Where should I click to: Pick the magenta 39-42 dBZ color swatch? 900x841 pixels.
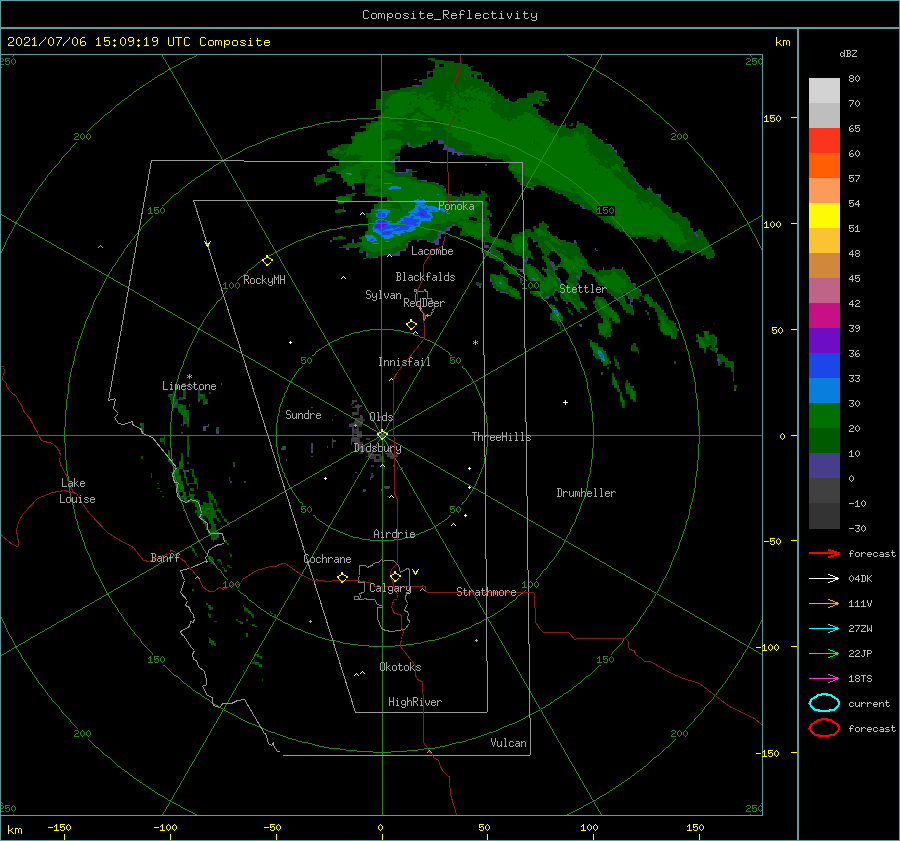click(824, 316)
